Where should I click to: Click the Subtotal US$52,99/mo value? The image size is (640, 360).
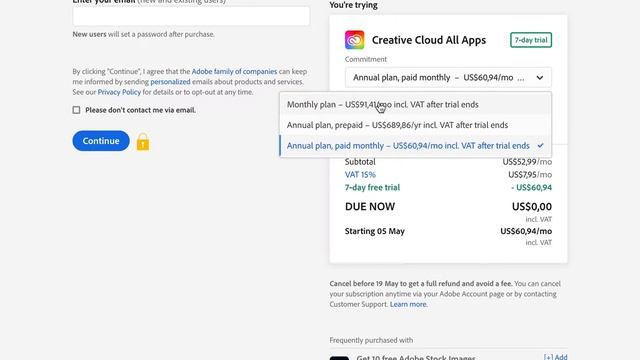point(527,162)
